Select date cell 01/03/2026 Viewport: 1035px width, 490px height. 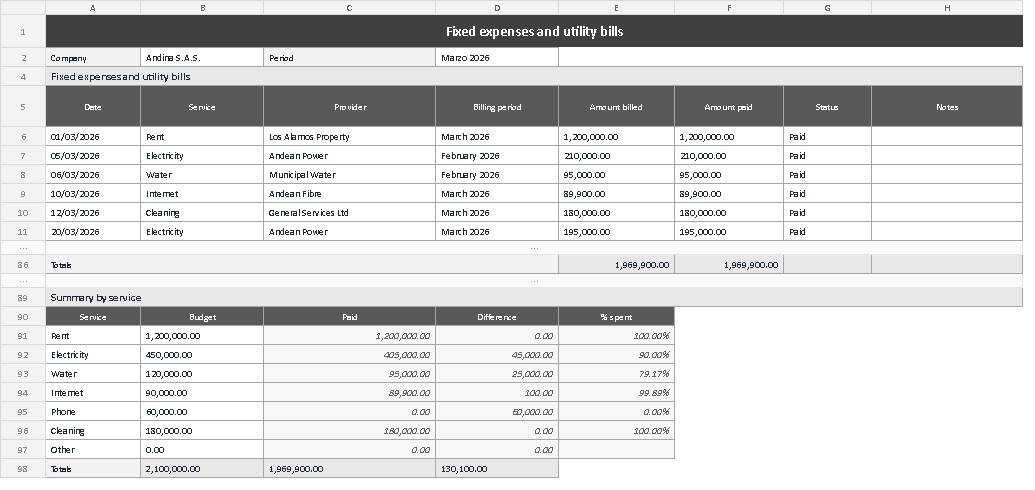pyautogui.click(x=93, y=137)
